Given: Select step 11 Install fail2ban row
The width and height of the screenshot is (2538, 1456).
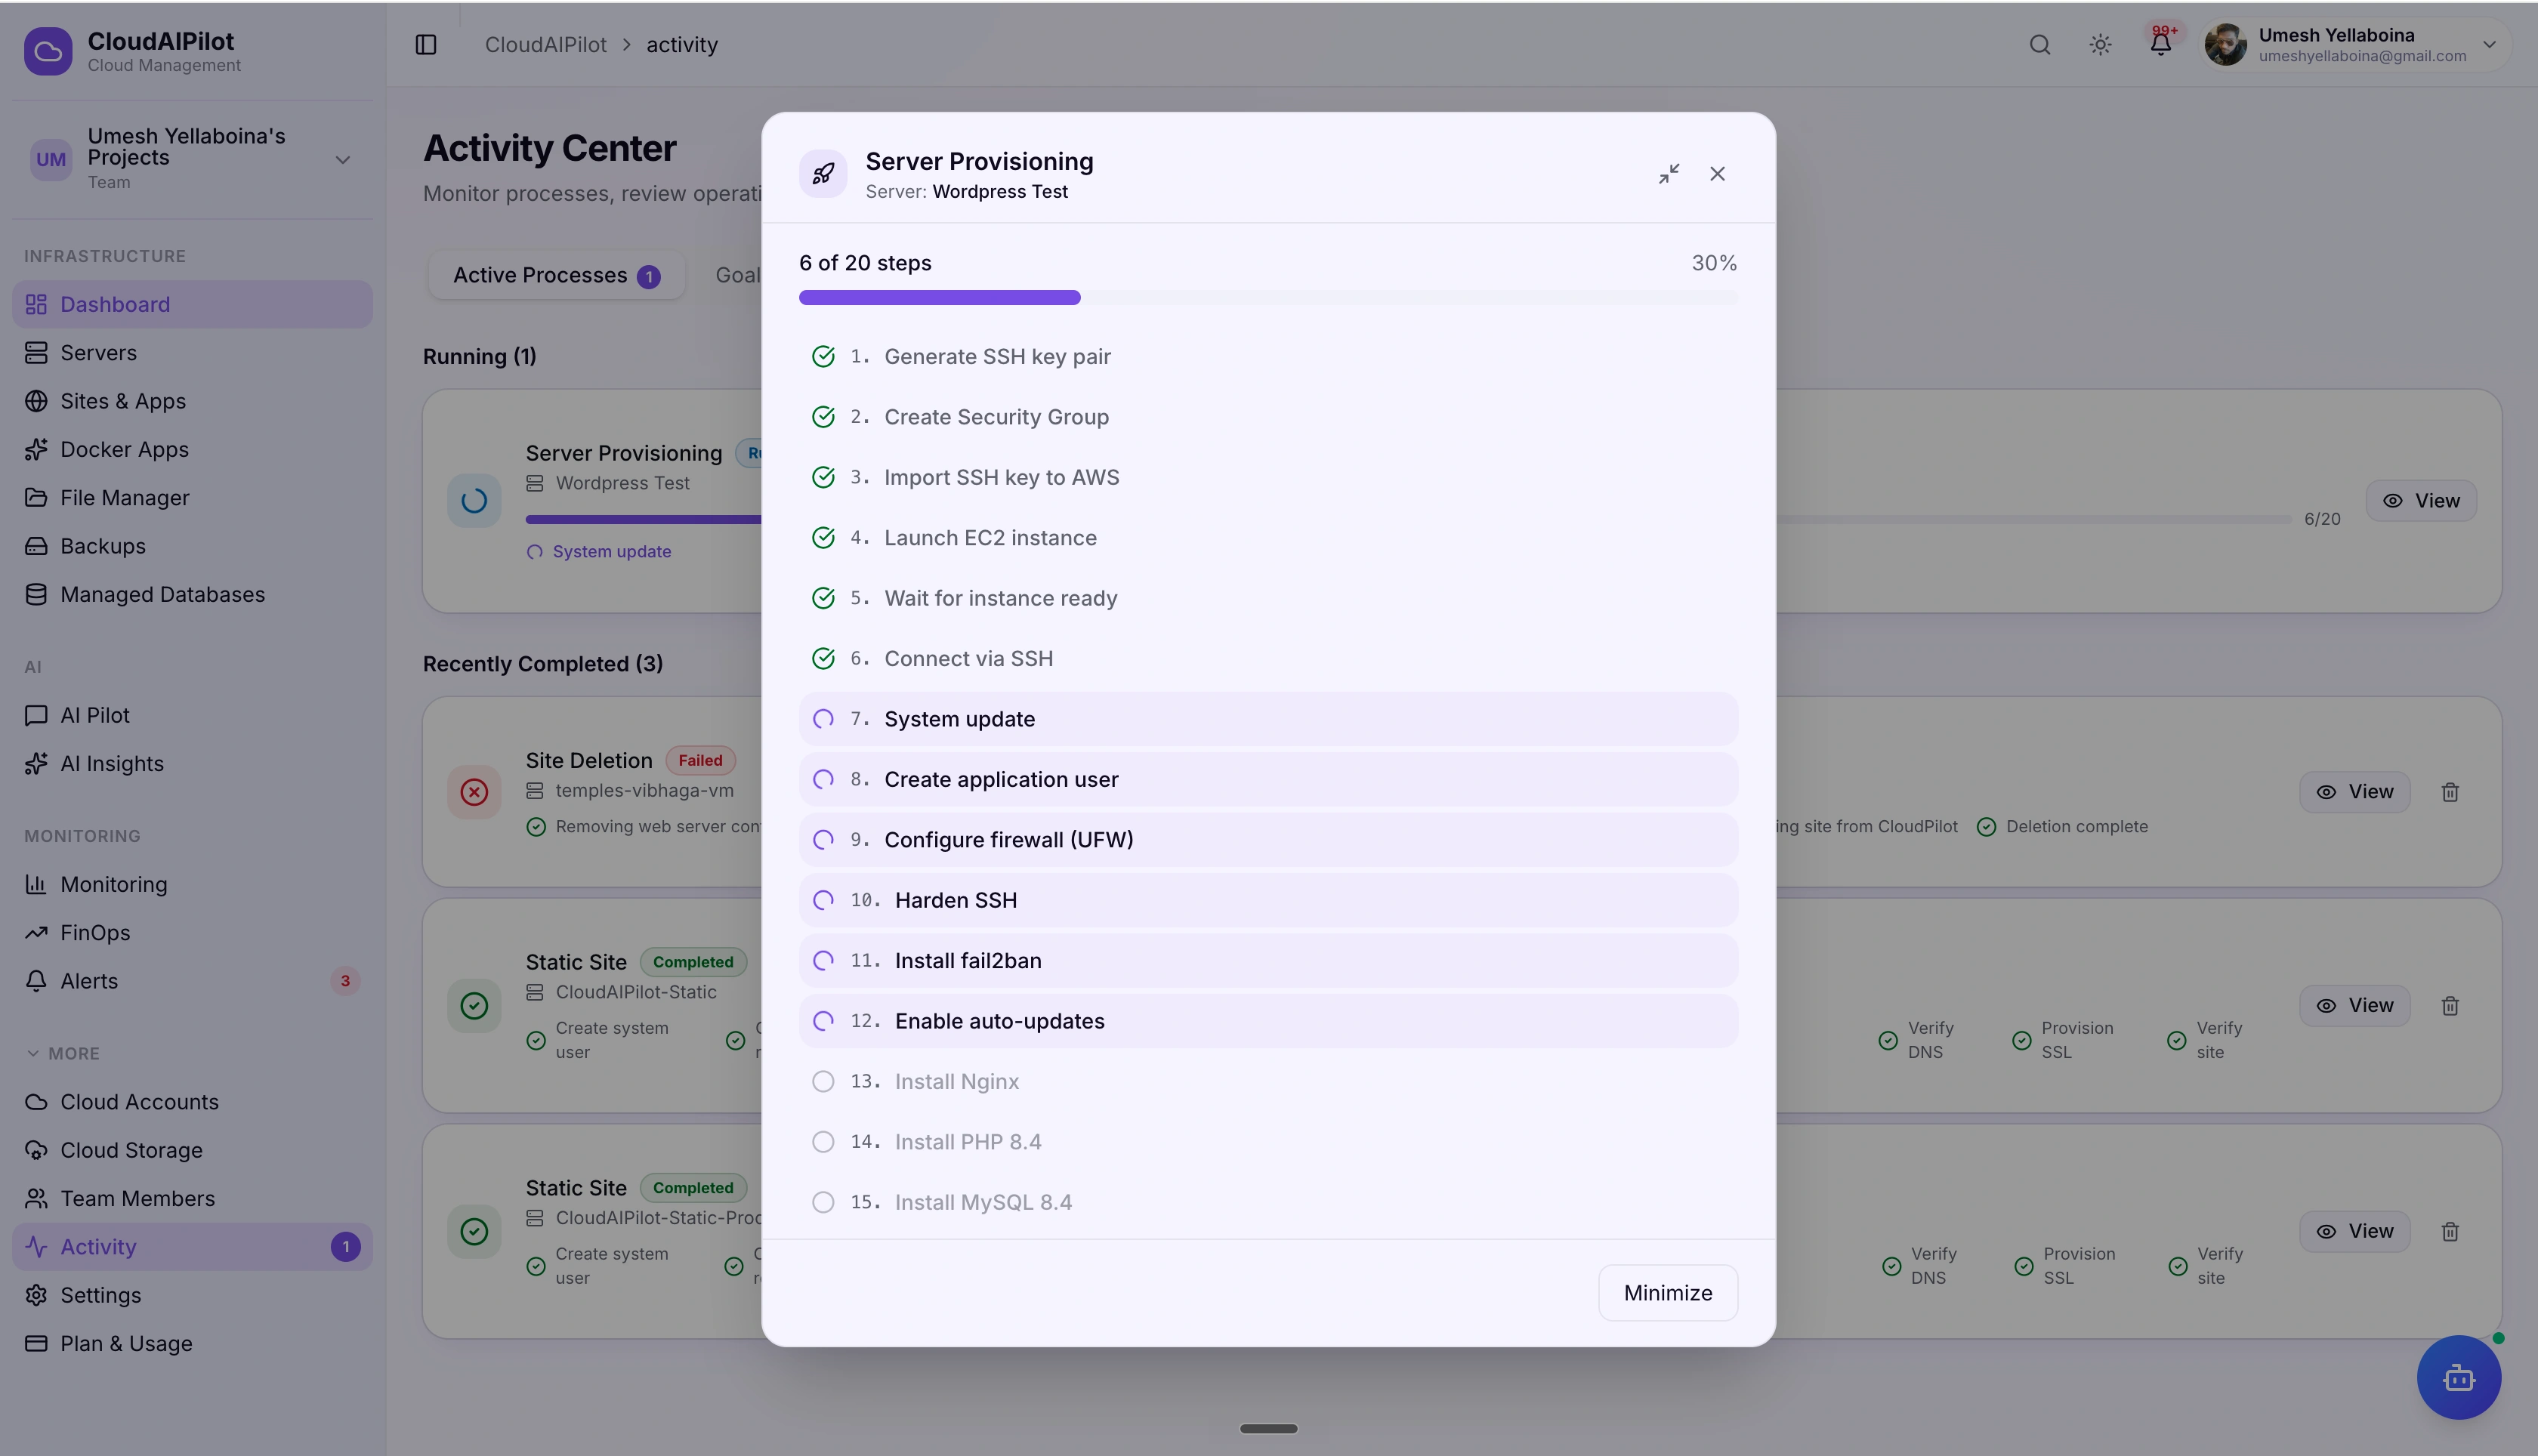Looking at the screenshot, I should (1268, 961).
